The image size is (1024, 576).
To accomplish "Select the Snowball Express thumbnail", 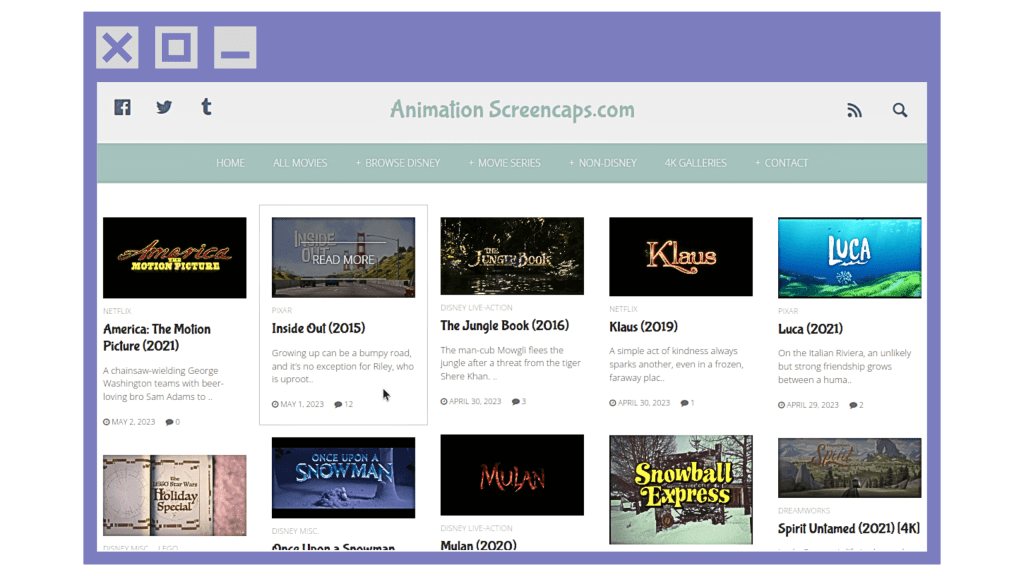I will [x=681, y=488].
